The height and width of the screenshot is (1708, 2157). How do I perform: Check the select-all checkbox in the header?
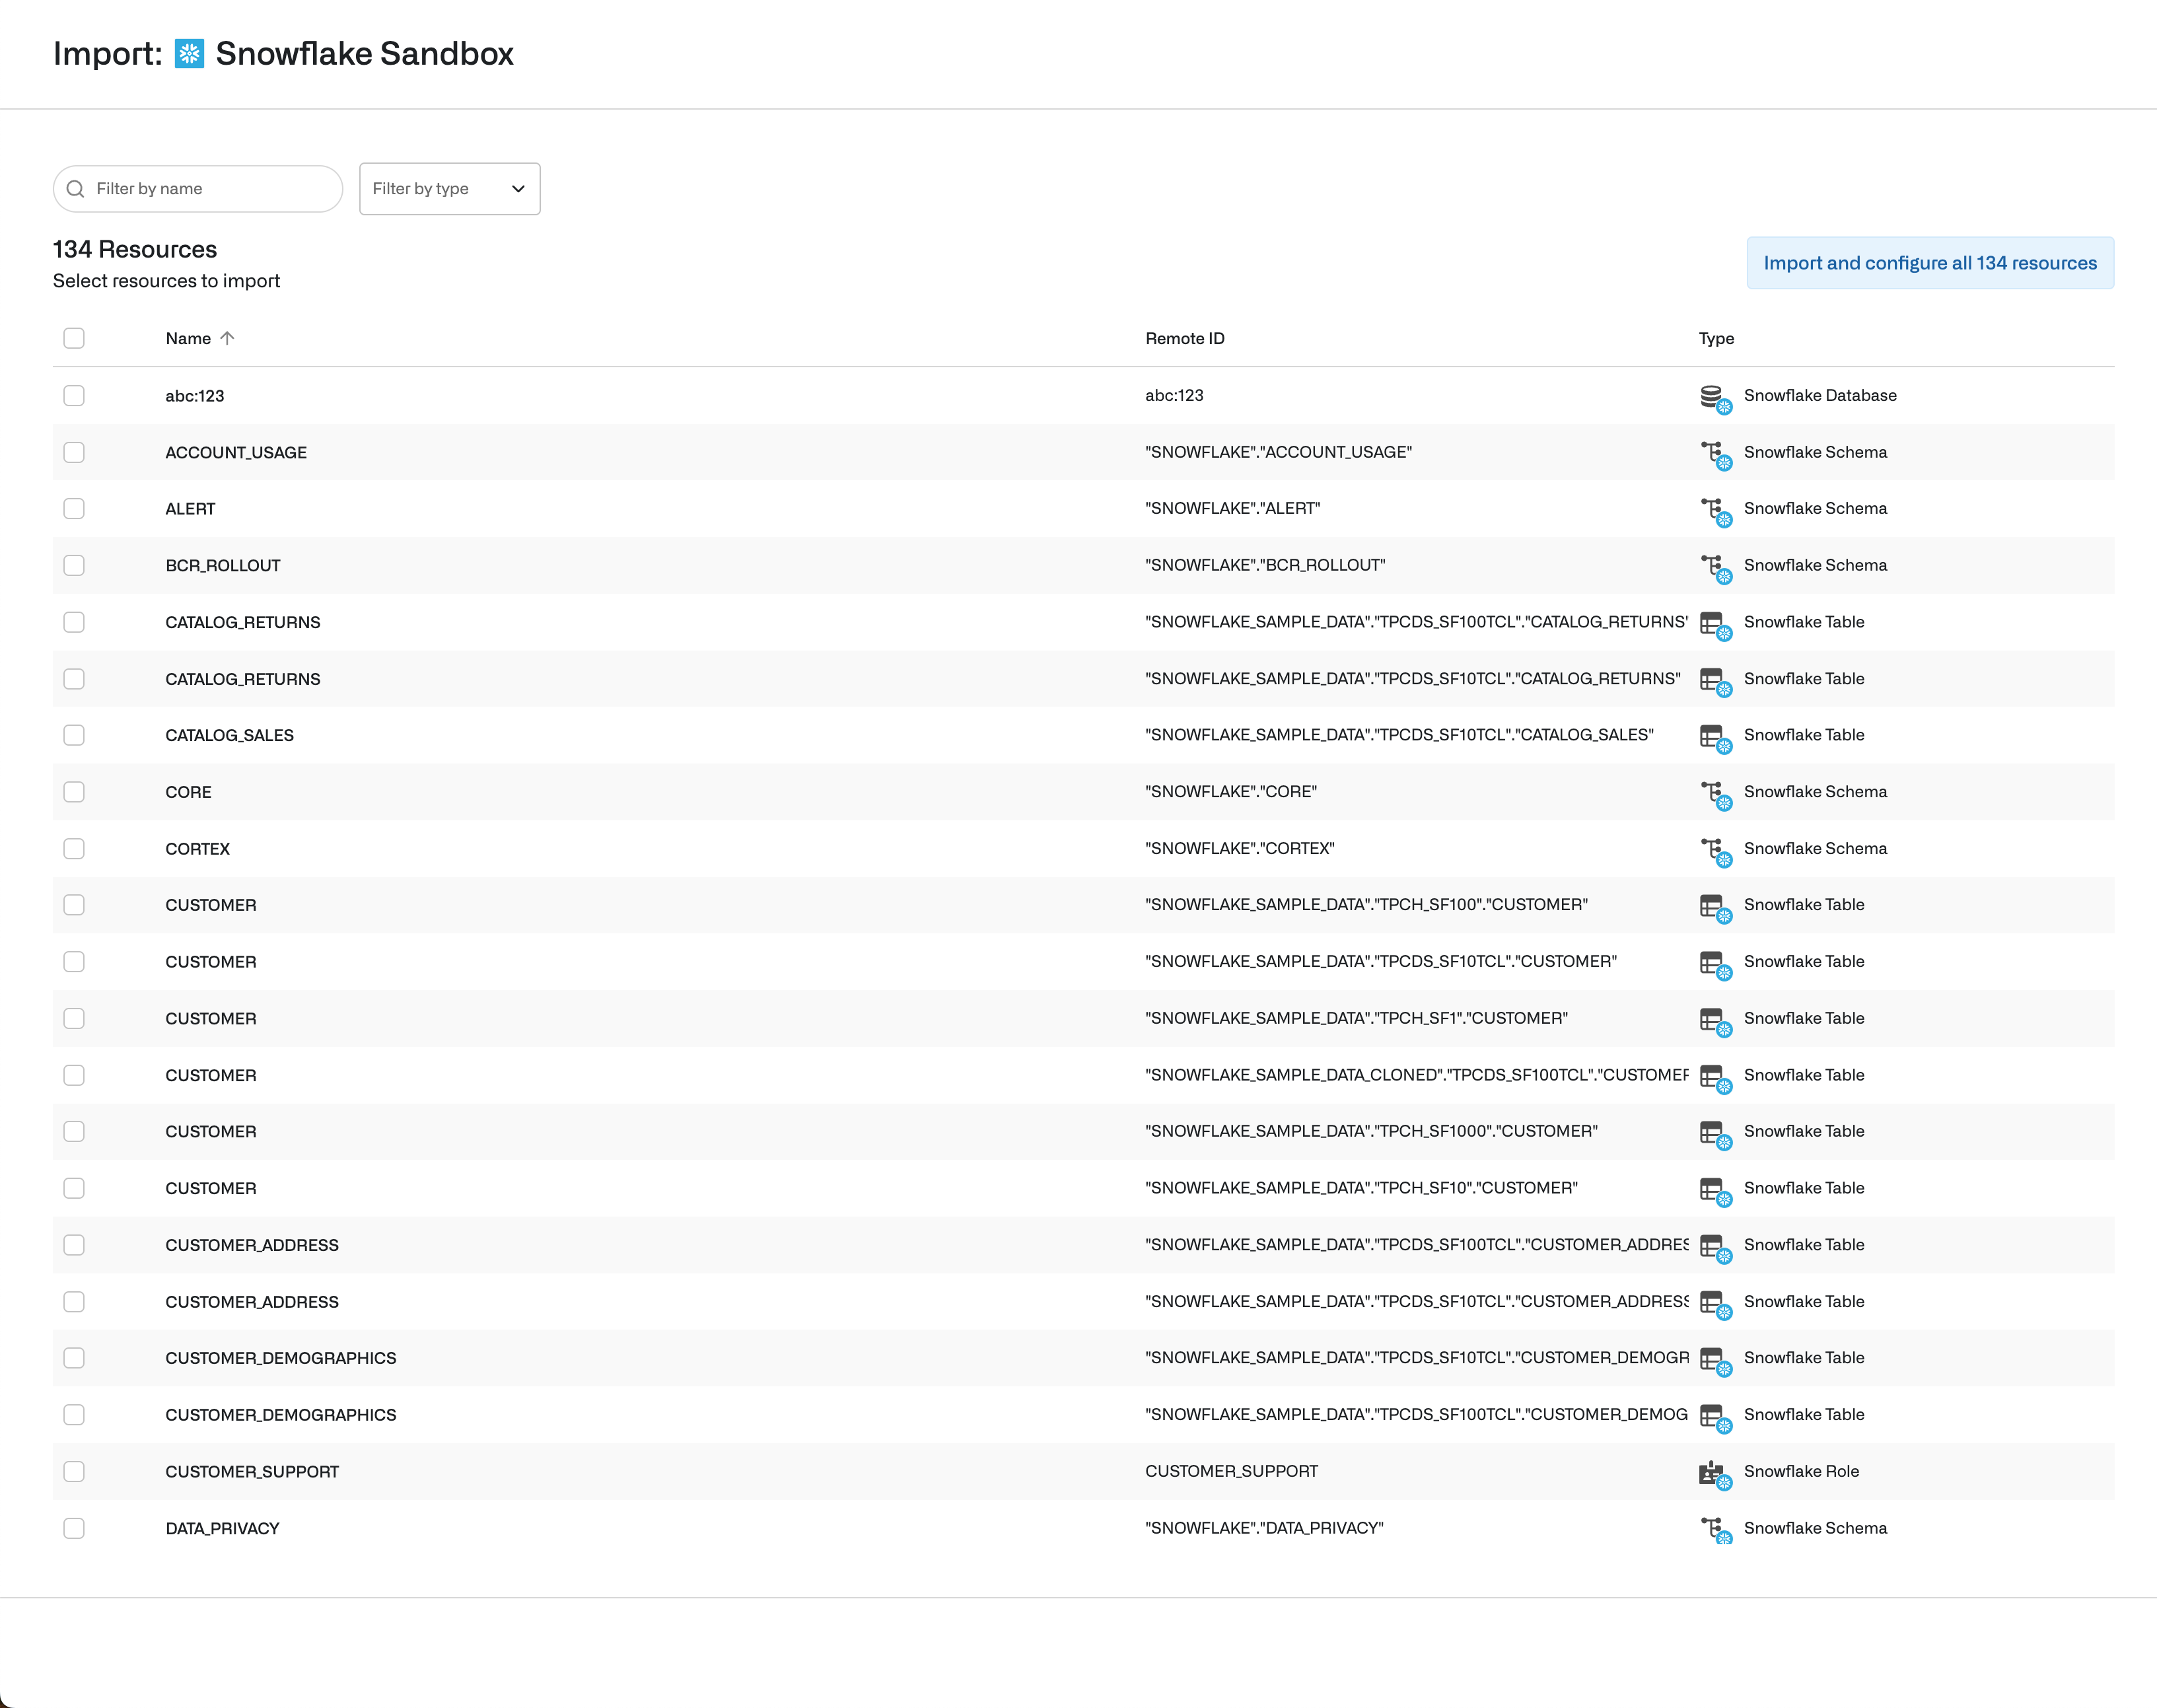point(74,338)
